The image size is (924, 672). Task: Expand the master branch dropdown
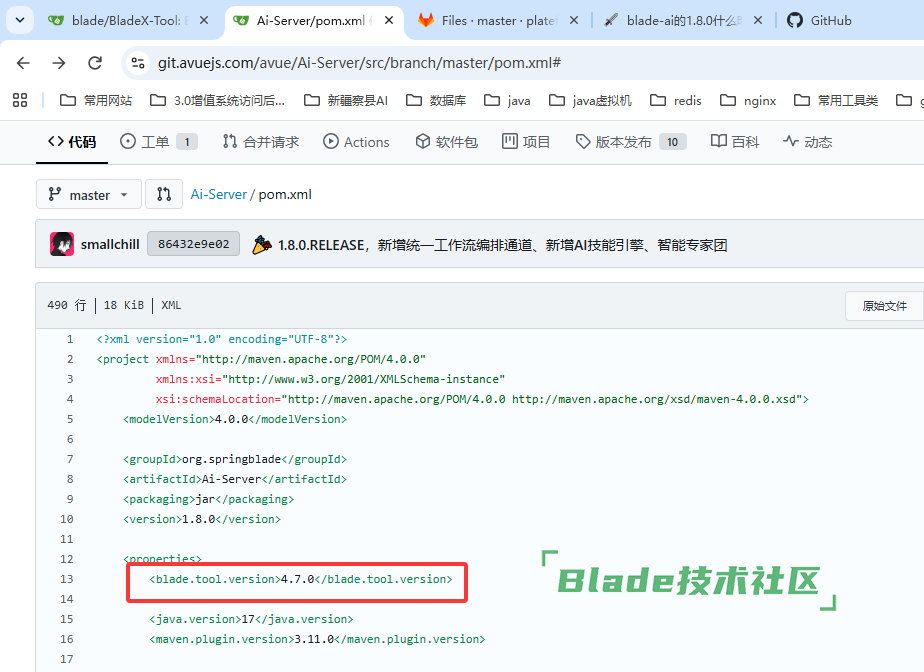click(x=88, y=194)
